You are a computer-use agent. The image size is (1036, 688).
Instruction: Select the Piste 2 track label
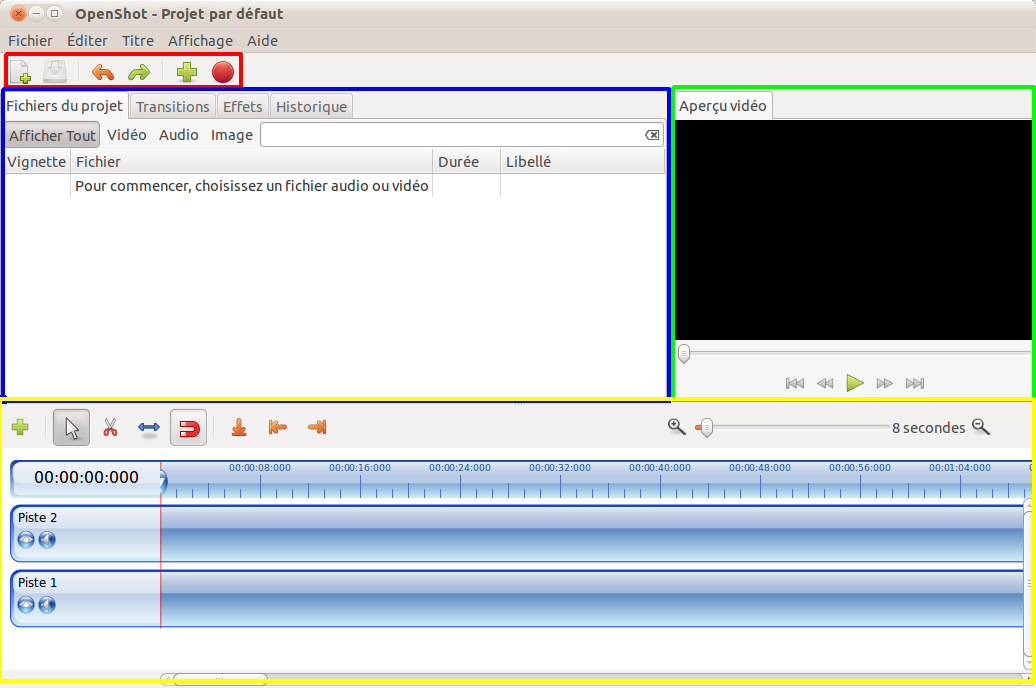click(38, 517)
